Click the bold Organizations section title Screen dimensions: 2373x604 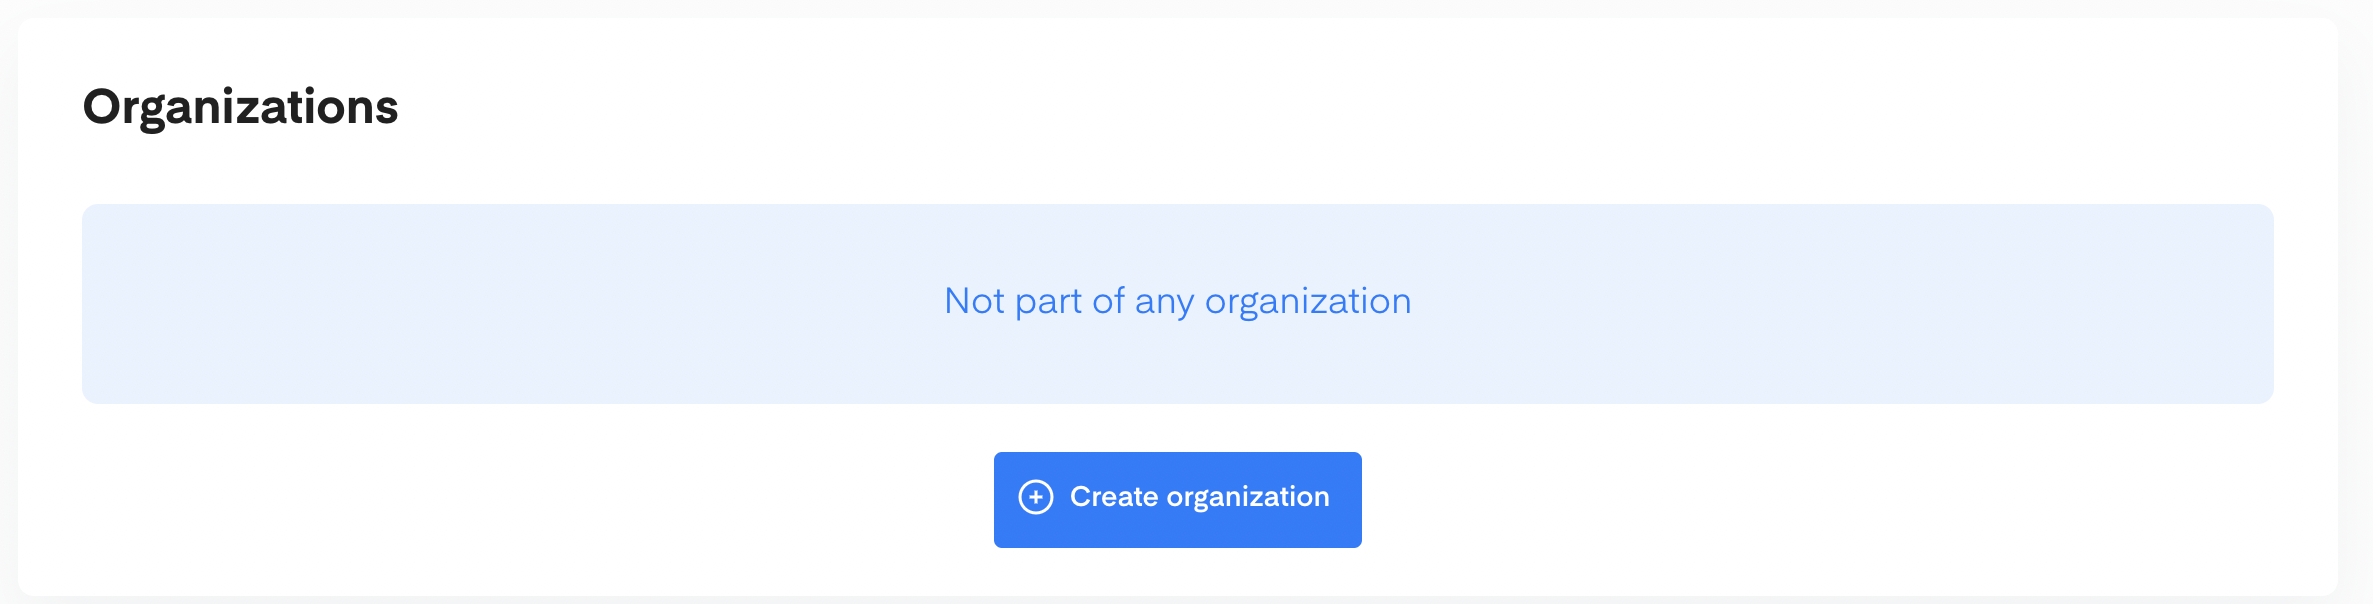coord(240,107)
